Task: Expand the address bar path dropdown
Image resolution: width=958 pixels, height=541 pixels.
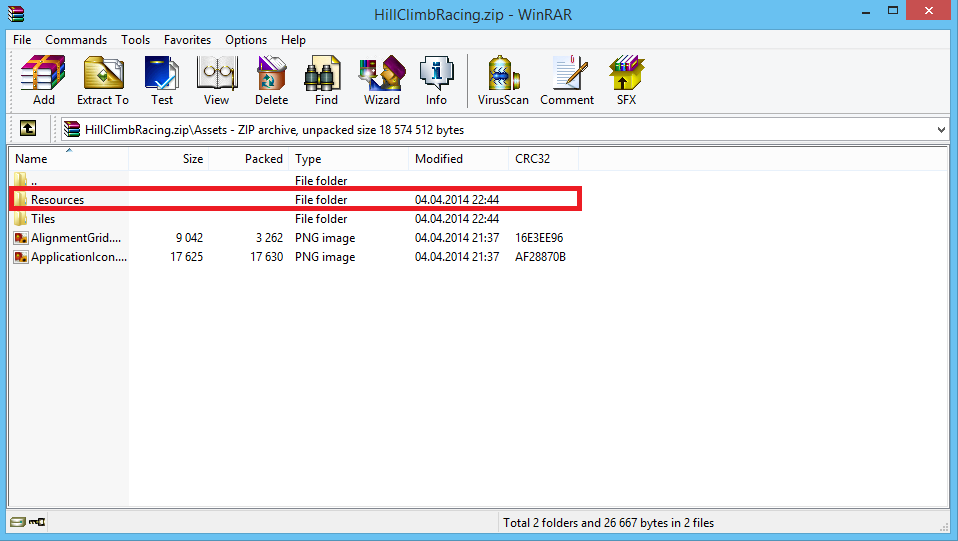Action: (941, 130)
